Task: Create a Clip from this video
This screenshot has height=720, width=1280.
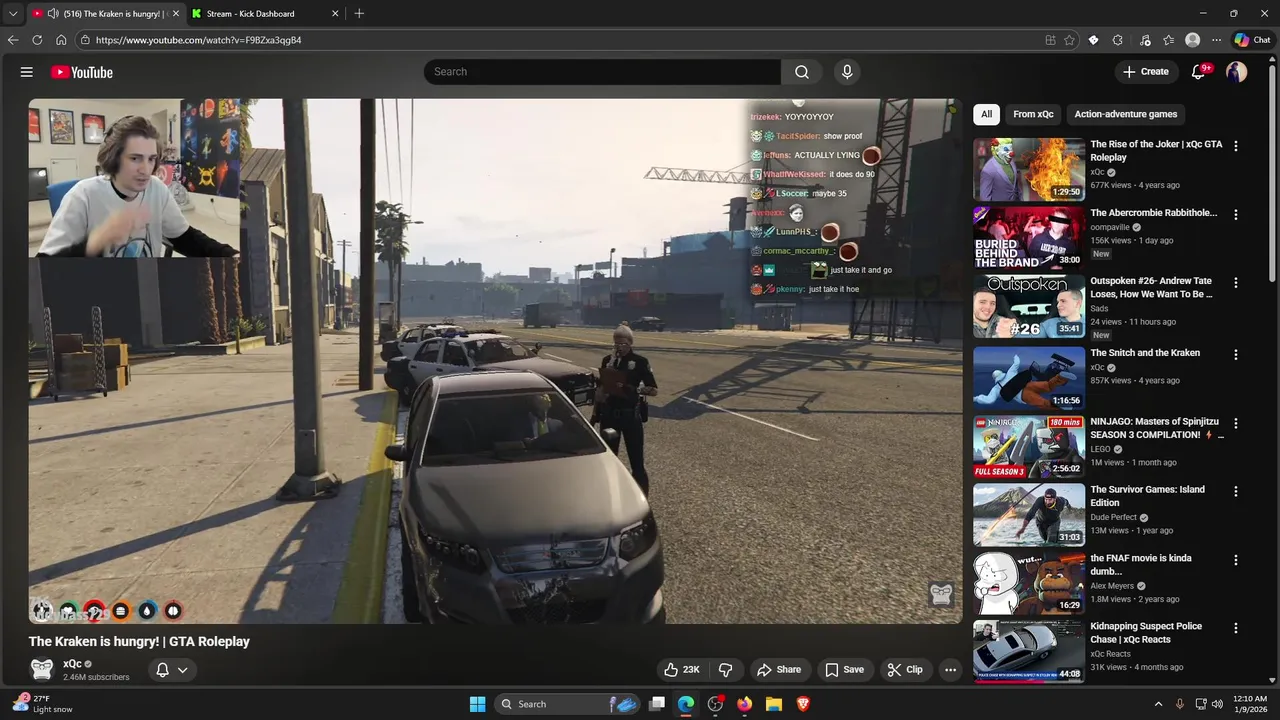Action: click(905, 670)
